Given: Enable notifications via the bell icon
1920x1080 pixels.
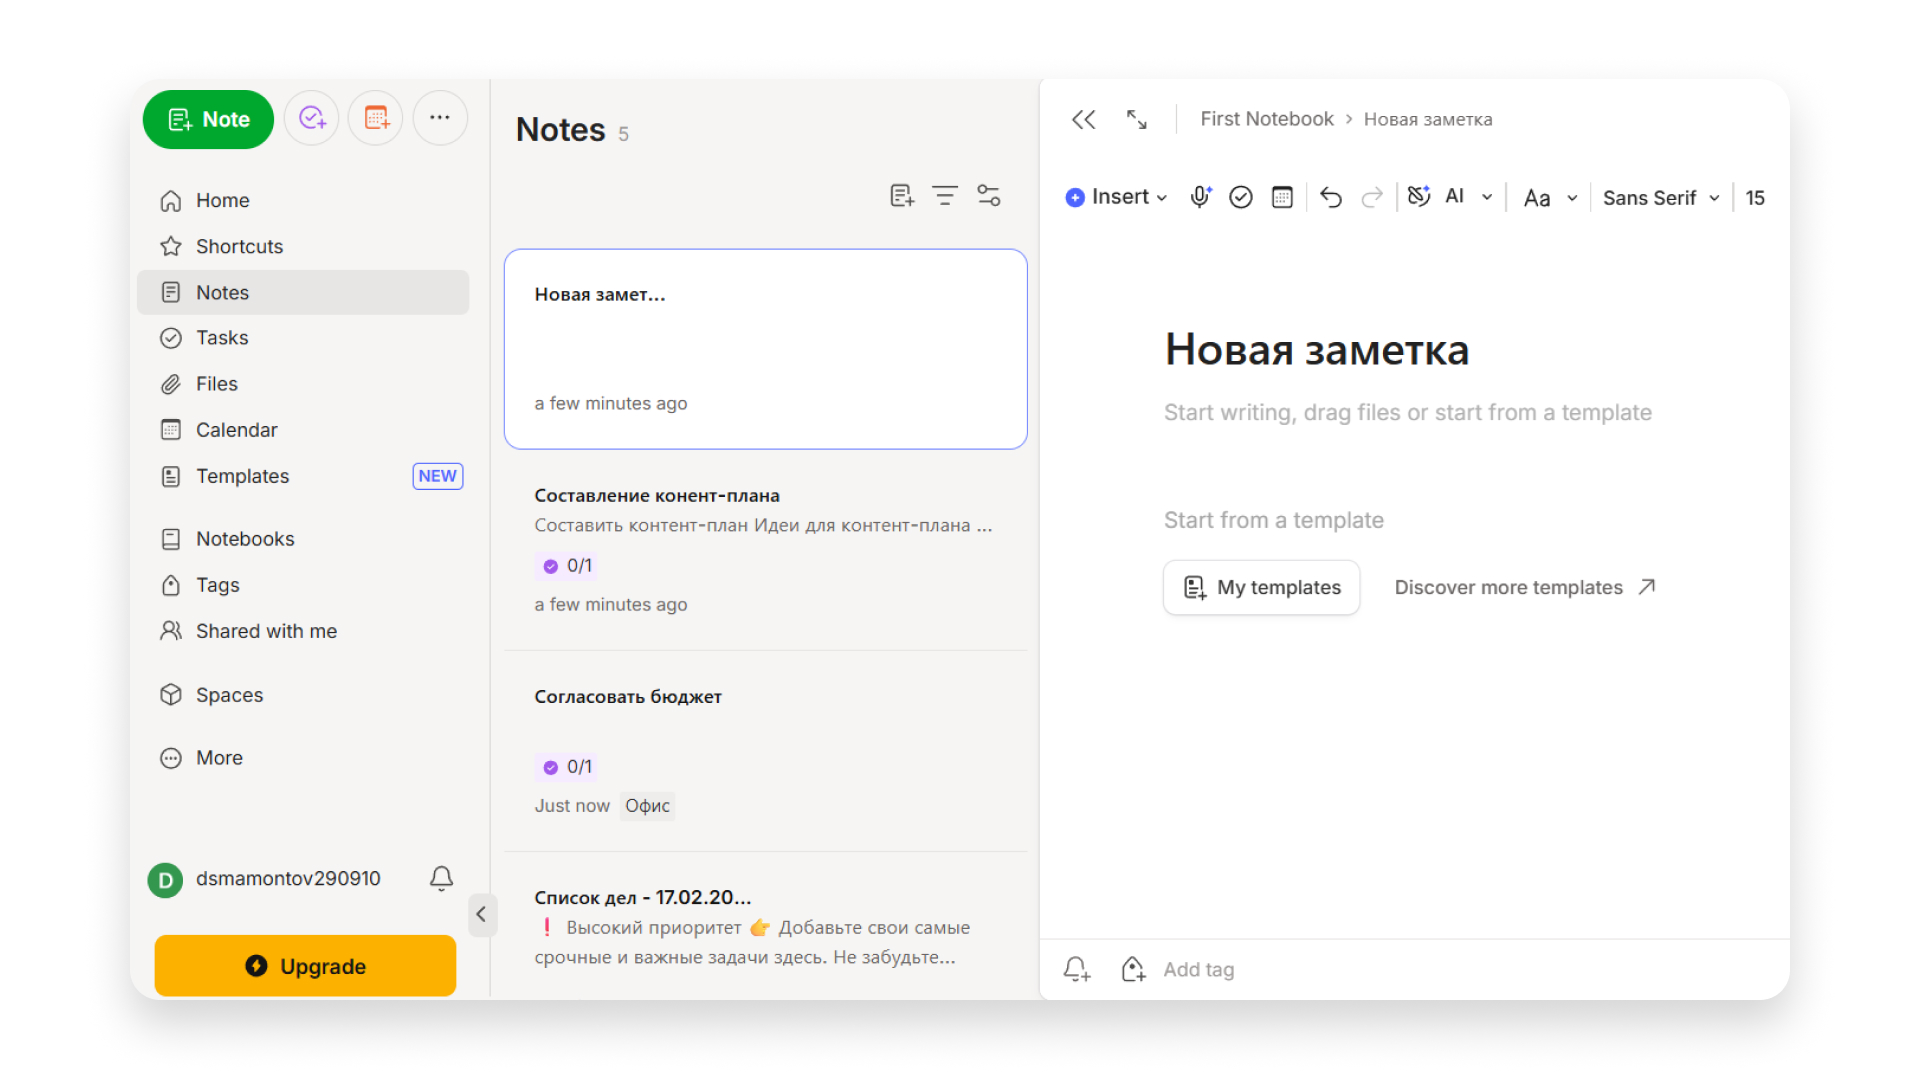Looking at the screenshot, I should [441, 879].
